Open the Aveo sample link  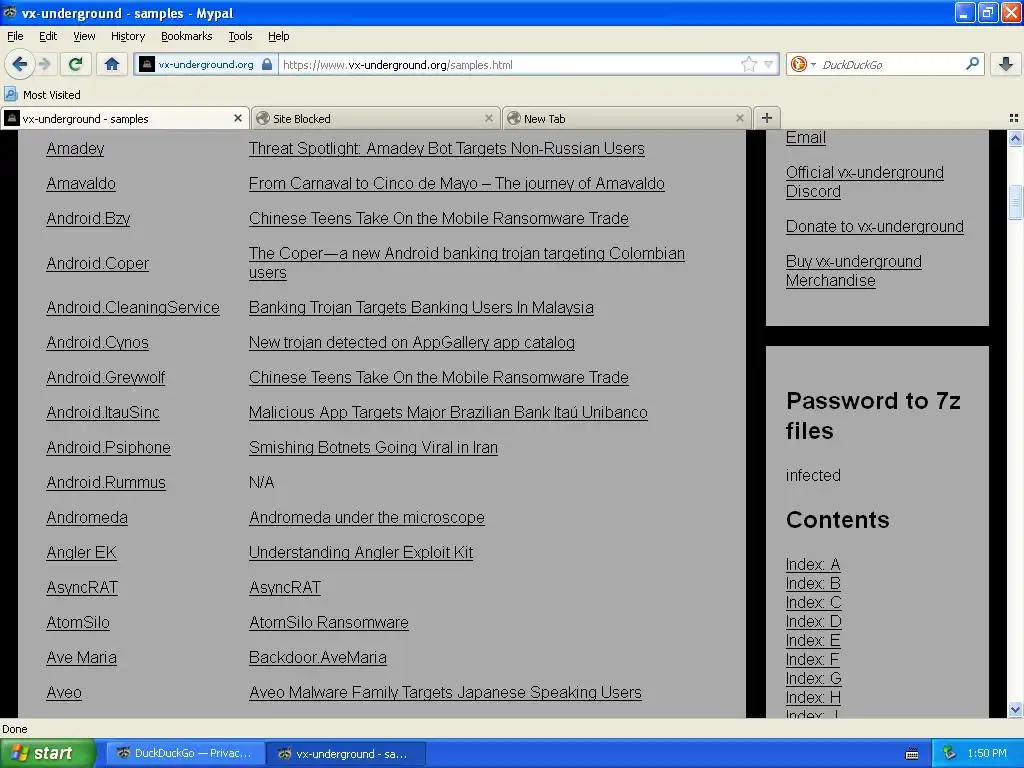tap(64, 692)
